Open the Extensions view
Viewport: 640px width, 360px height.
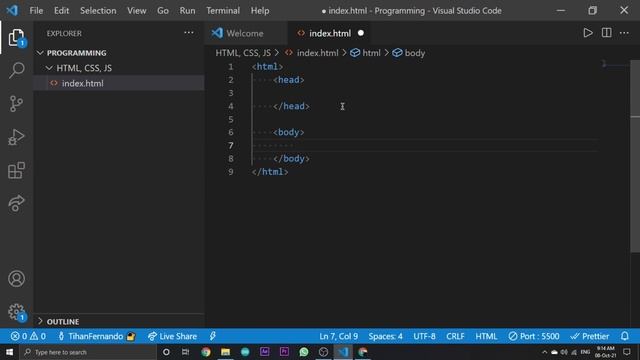click(16, 171)
